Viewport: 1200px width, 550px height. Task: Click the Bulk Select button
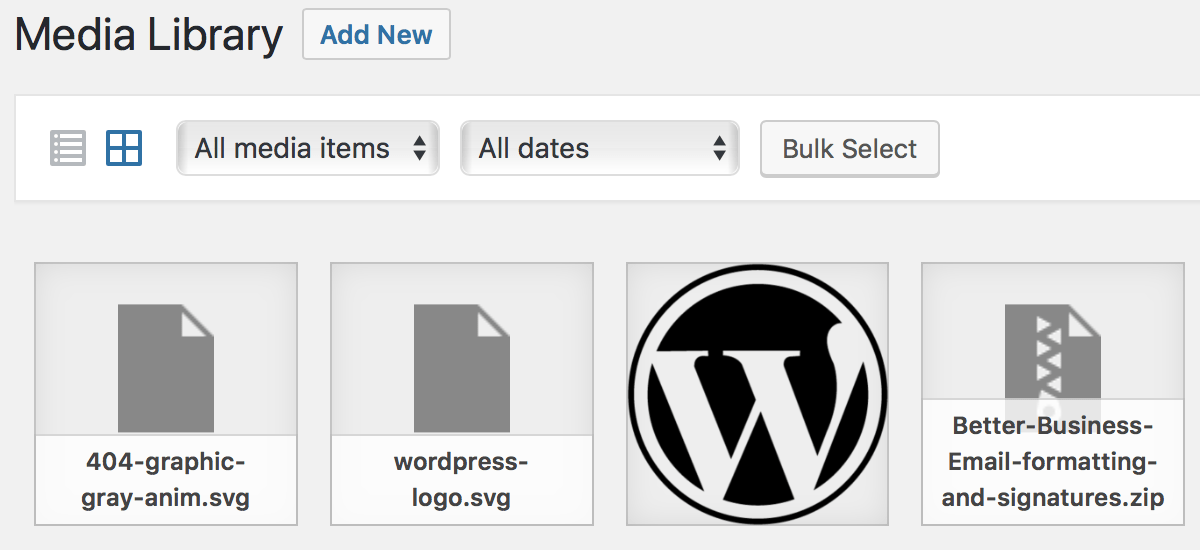pyautogui.click(x=850, y=149)
